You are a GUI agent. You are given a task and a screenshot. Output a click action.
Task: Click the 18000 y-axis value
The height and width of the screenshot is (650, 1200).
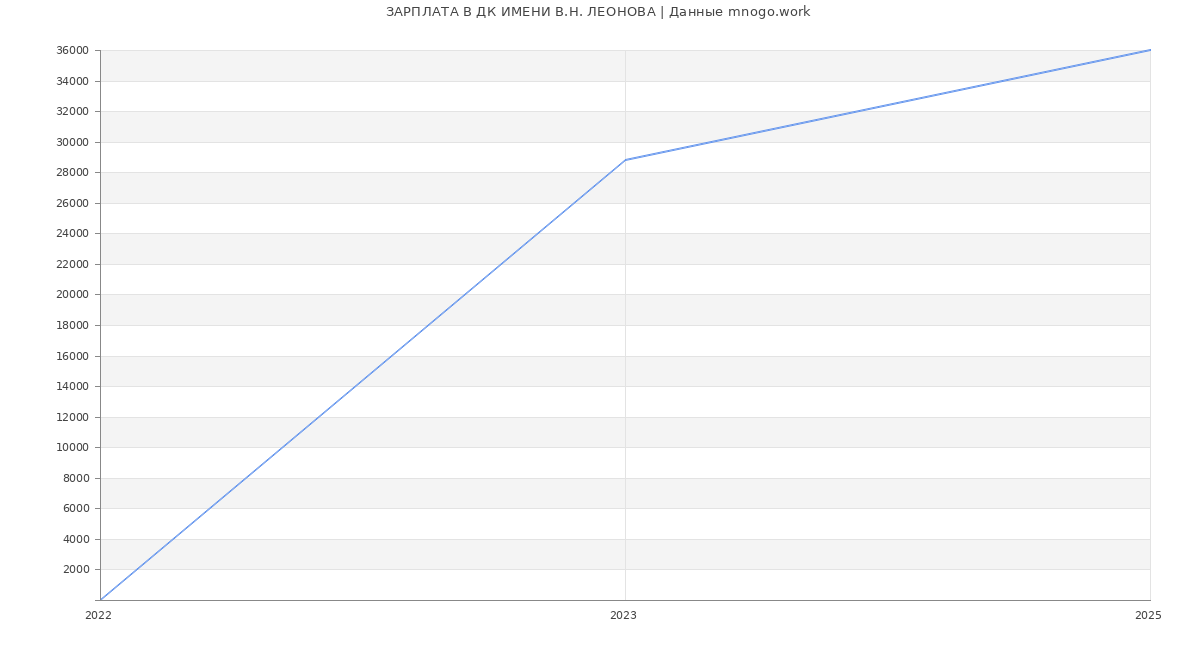click(x=73, y=325)
